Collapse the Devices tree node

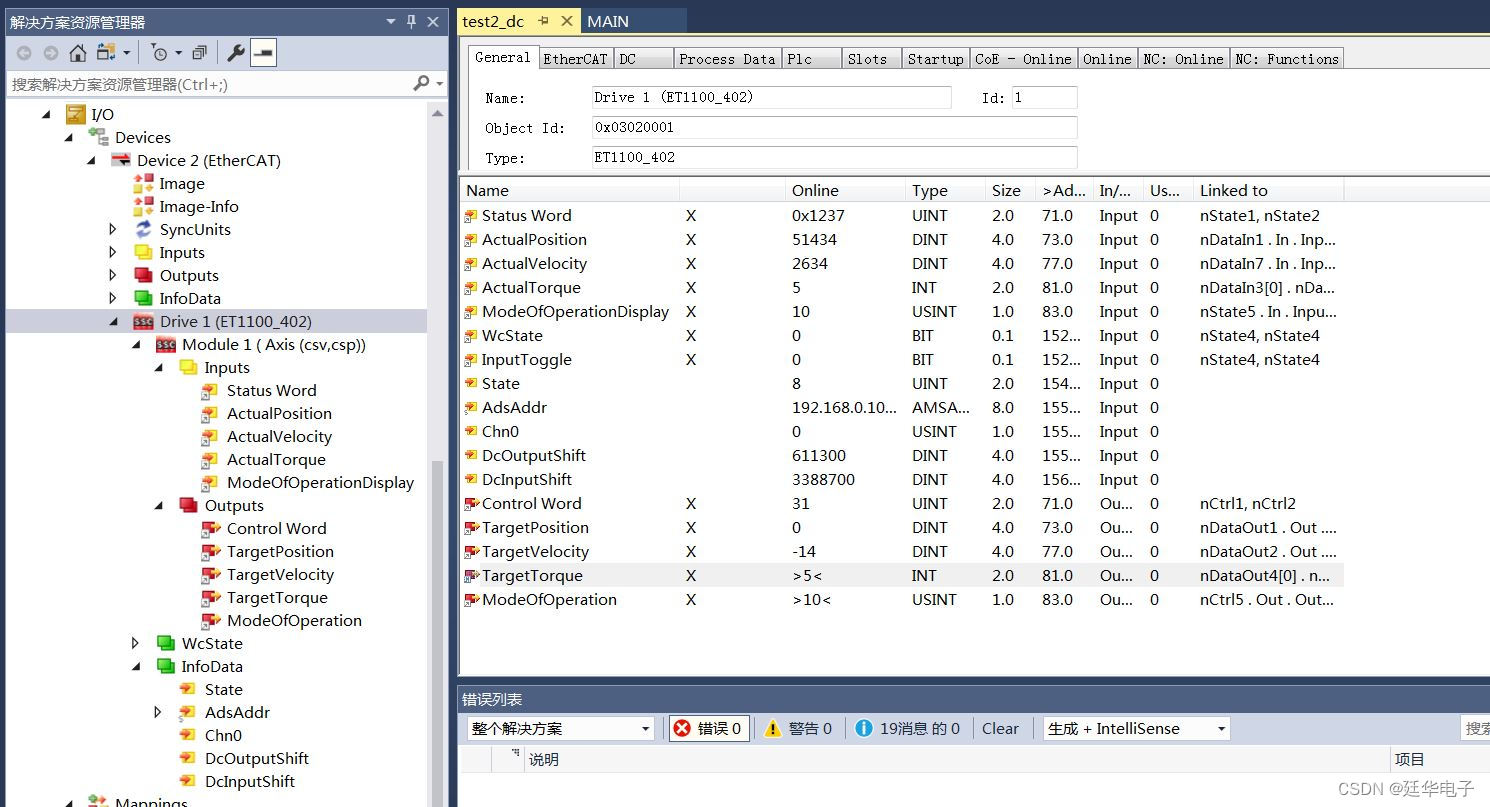[x=69, y=138]
